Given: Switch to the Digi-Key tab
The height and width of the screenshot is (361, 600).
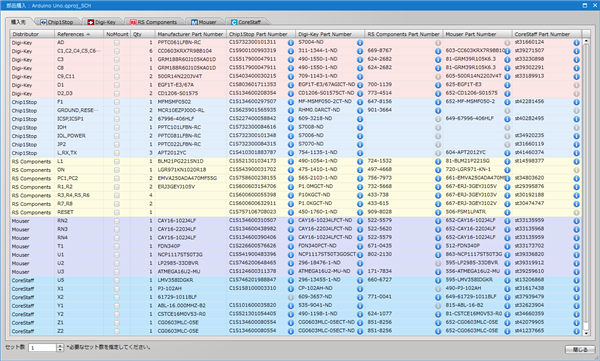Looking at the screenshot, I should pos(102,22).
